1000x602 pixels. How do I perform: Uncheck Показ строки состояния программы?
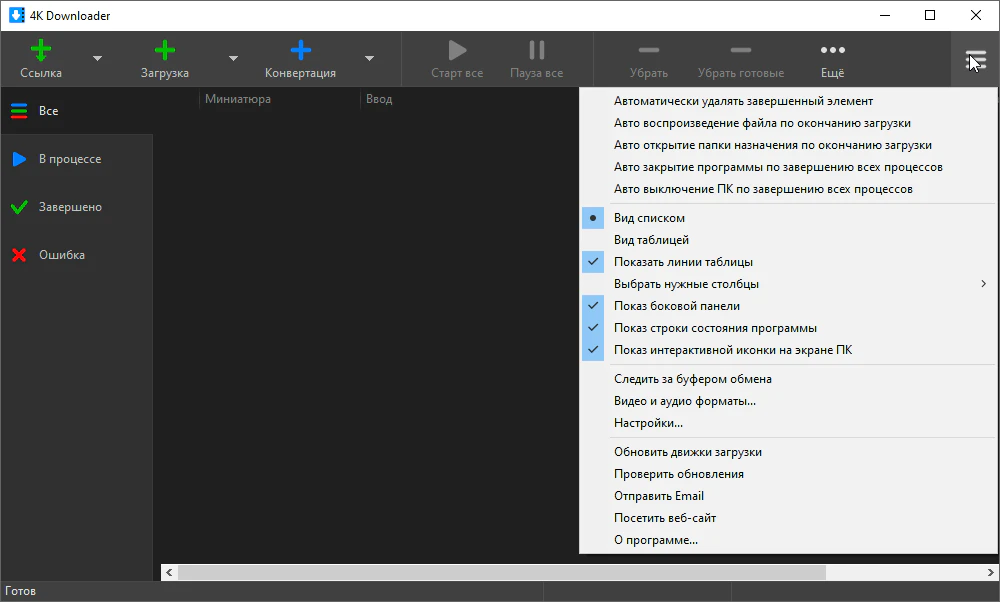[x=715, y=328]
